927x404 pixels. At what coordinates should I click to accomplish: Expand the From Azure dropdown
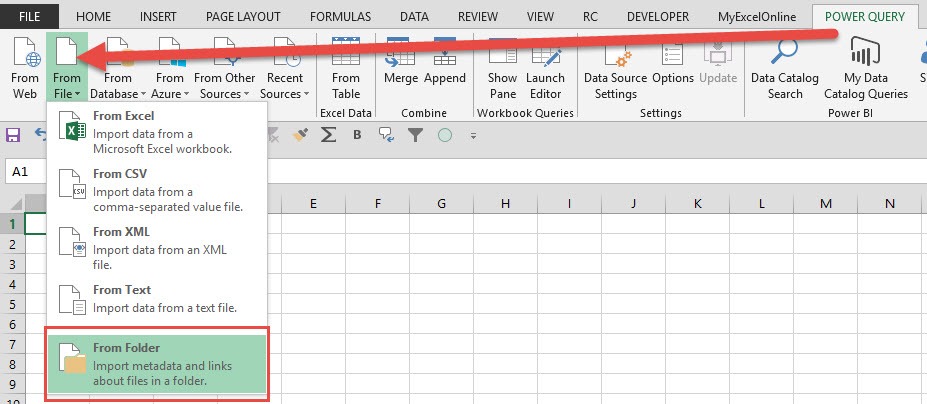[x=170, y=67]
